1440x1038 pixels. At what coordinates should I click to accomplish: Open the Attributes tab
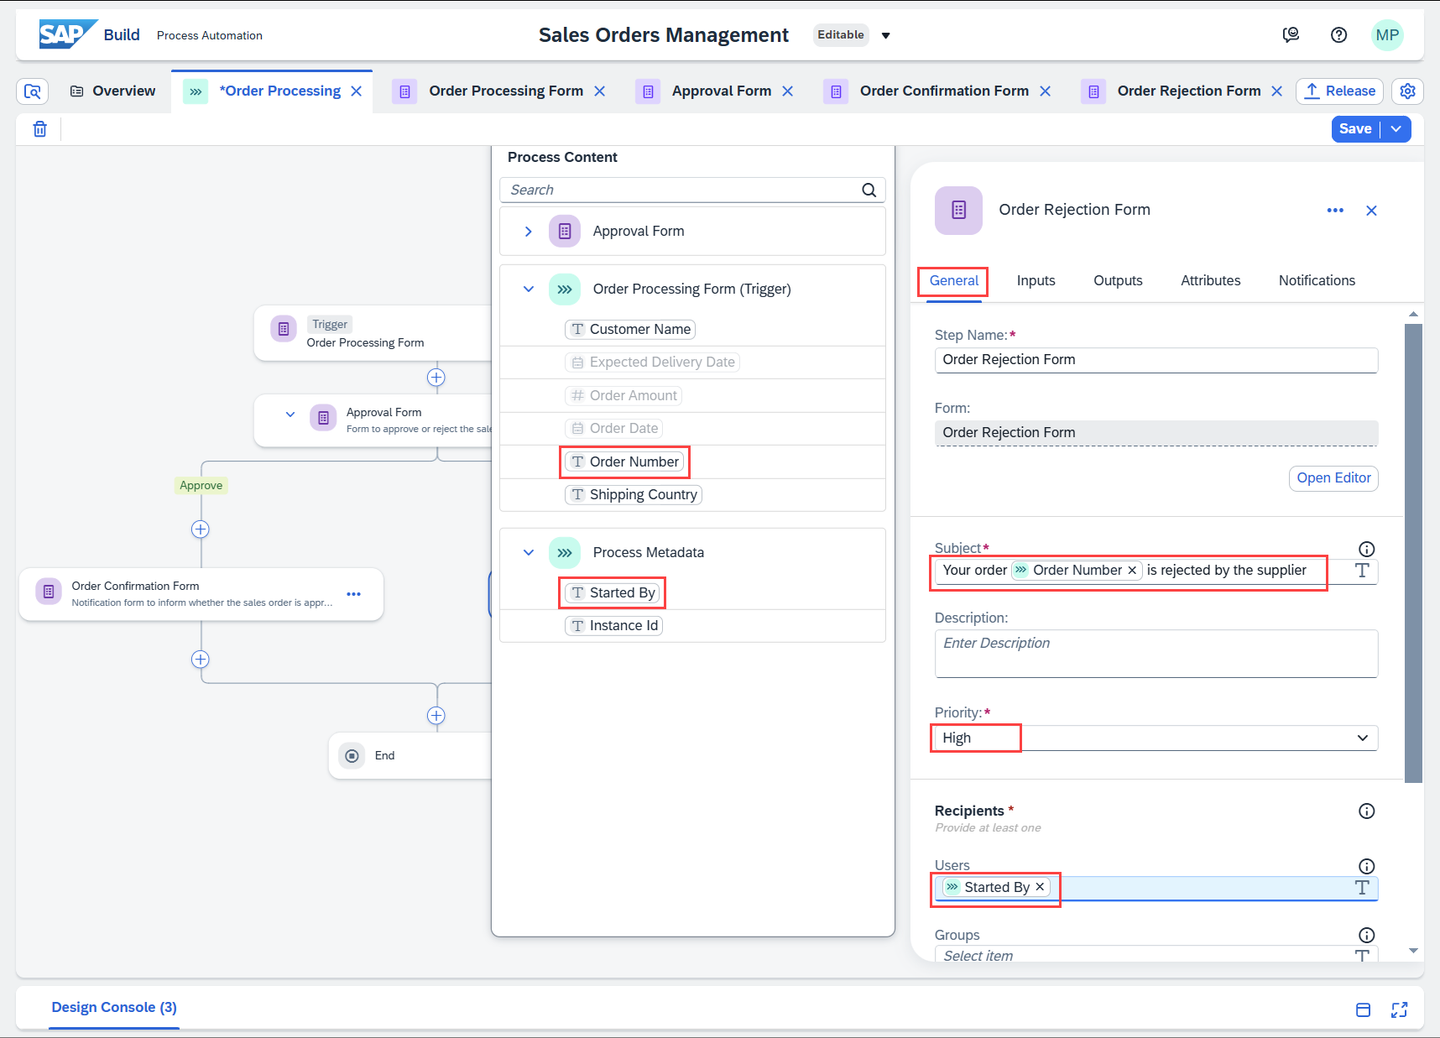click(x=1211, y=281)
